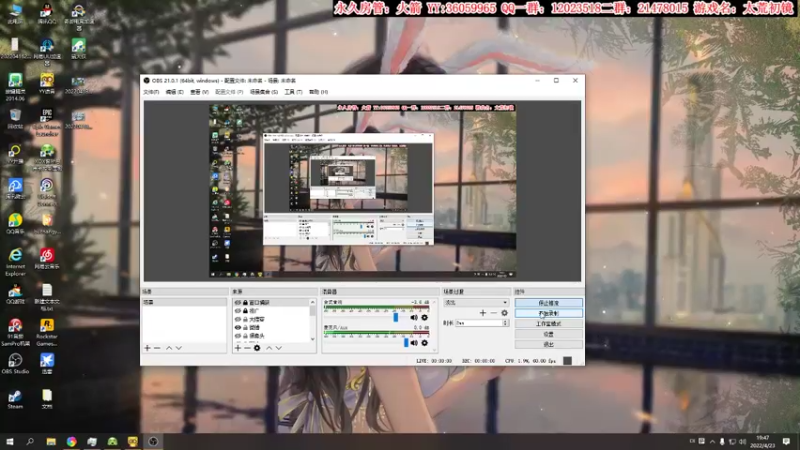Open NetEase Cloud Music desktop icon
Viewport: 800px width, 450px height.
[47, 258]
